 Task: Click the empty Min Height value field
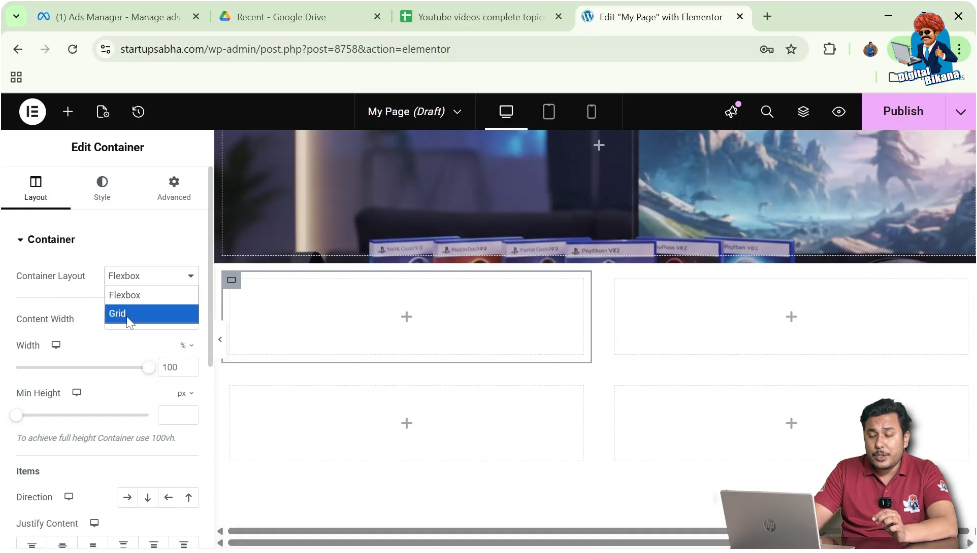(x=178, y=415)
